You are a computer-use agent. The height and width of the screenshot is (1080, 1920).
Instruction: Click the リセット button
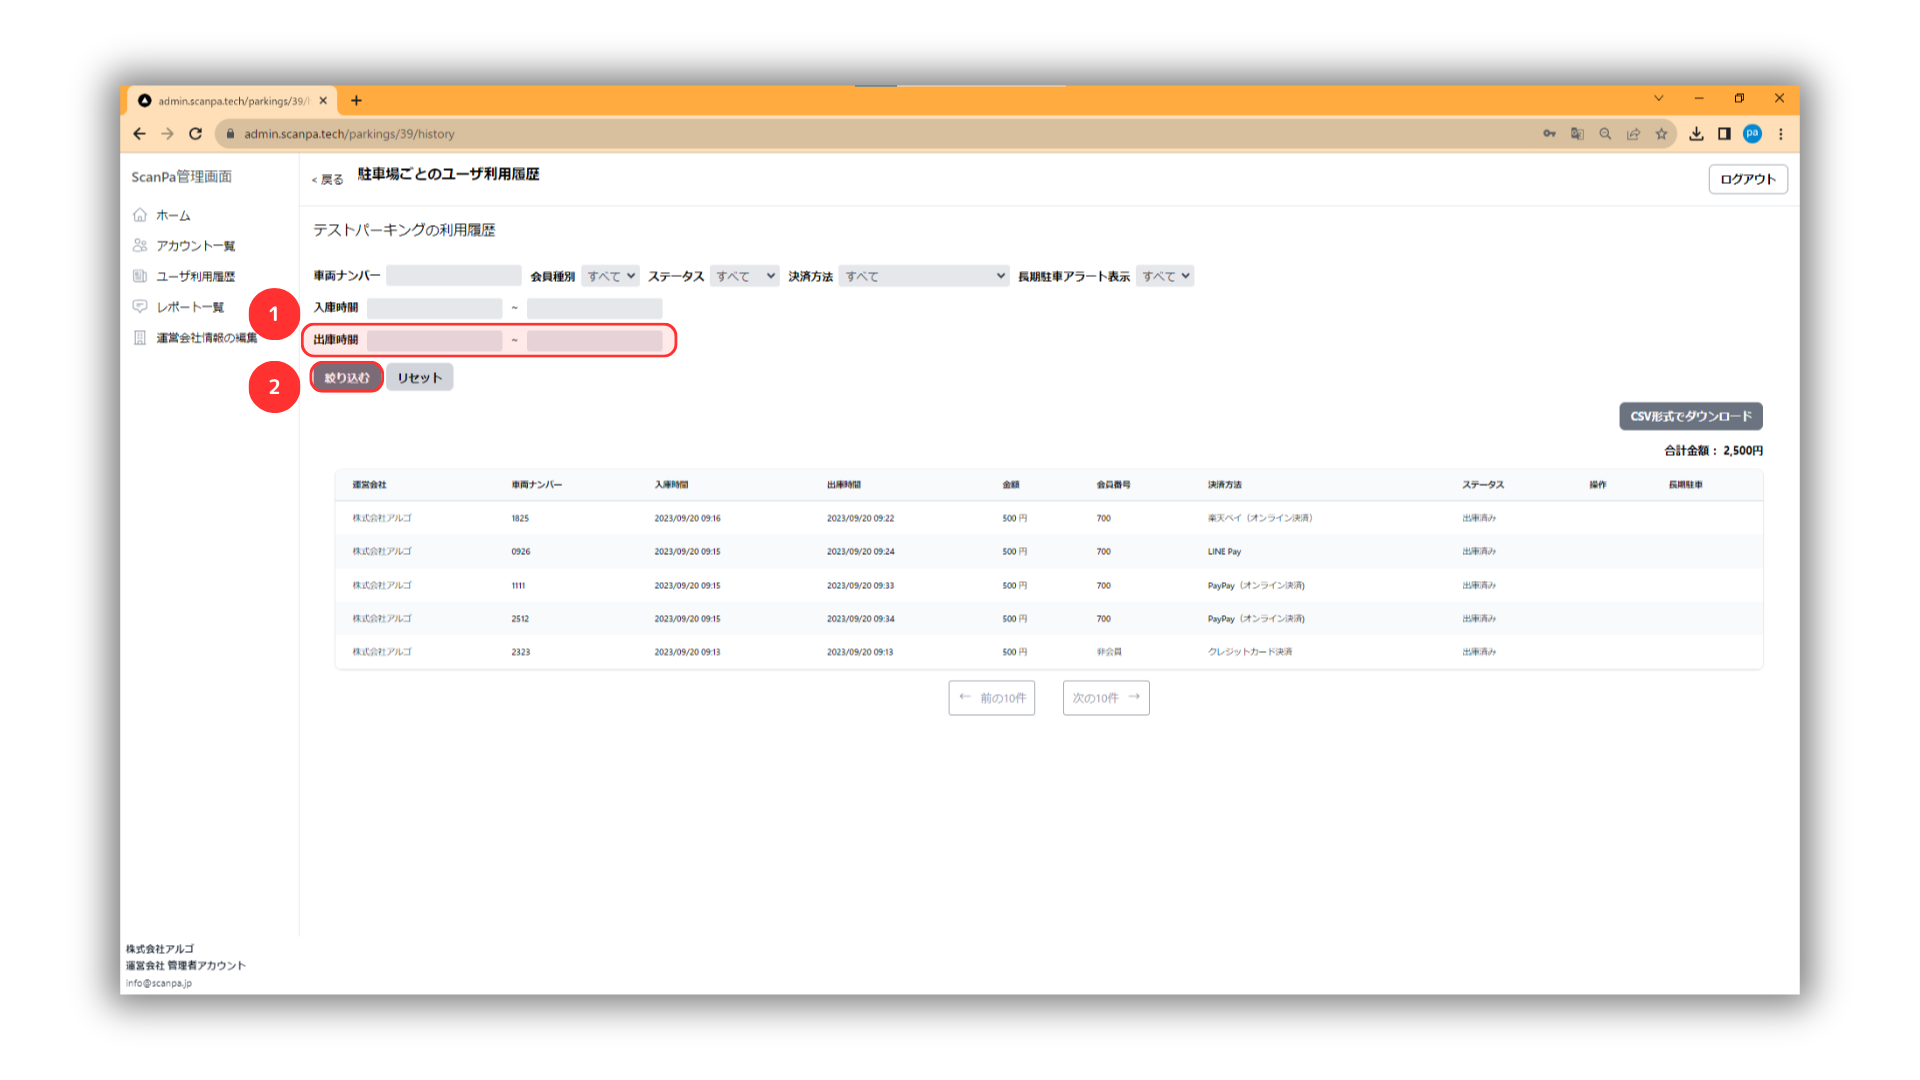click(x=419, y=377)
